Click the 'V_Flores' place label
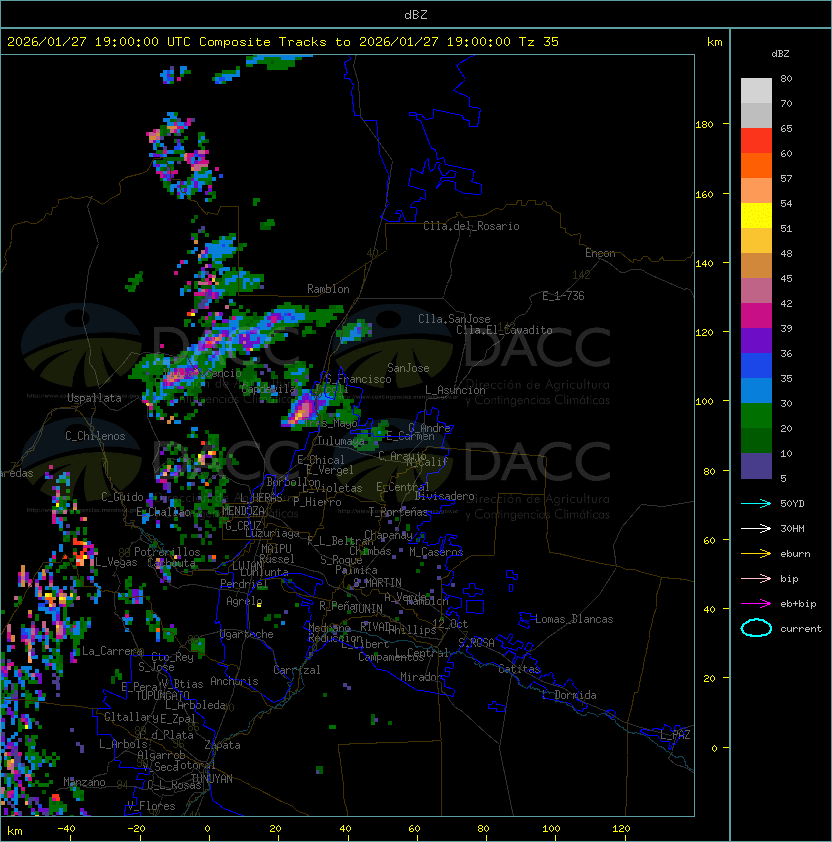Screen dimensions: 832x842 pyautogui.click(x=151, y=806)
